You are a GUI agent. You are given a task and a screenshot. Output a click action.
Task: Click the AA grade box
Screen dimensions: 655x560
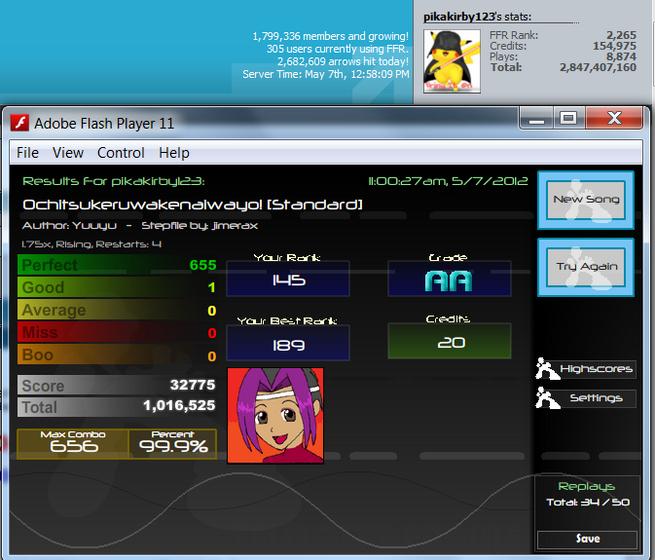449,279
